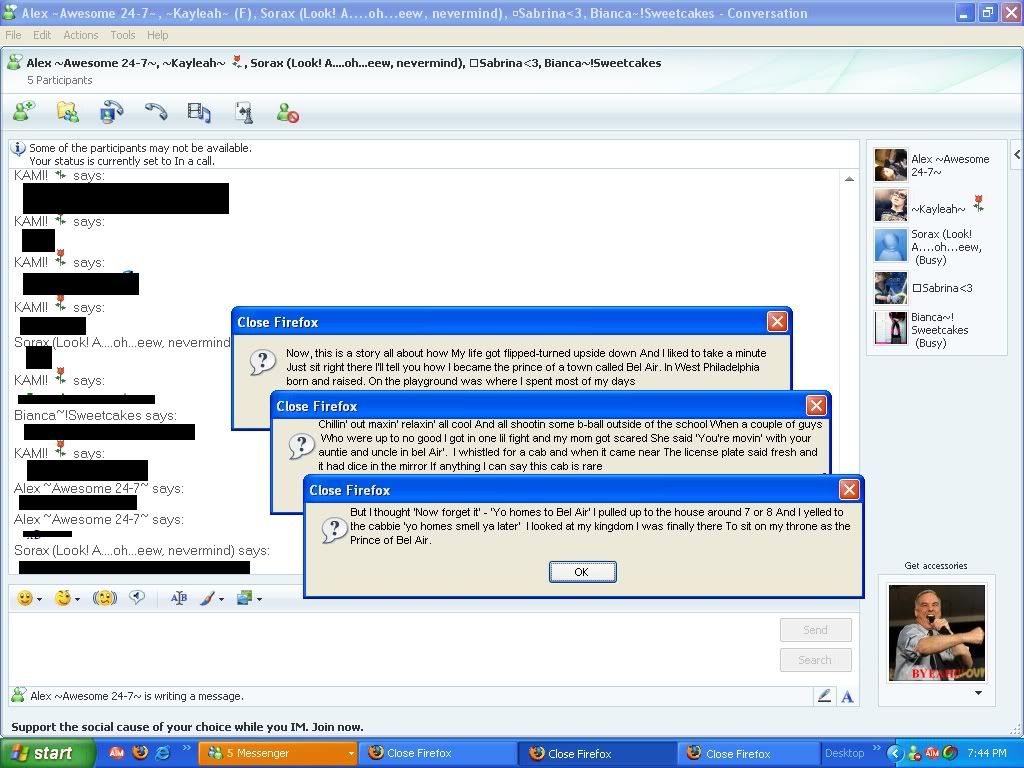Image resolution: width=1024 pixels, height=768 pixels.
Task: Click the Firefox quick-launch icon in taskbar
Action: point(140,752)
